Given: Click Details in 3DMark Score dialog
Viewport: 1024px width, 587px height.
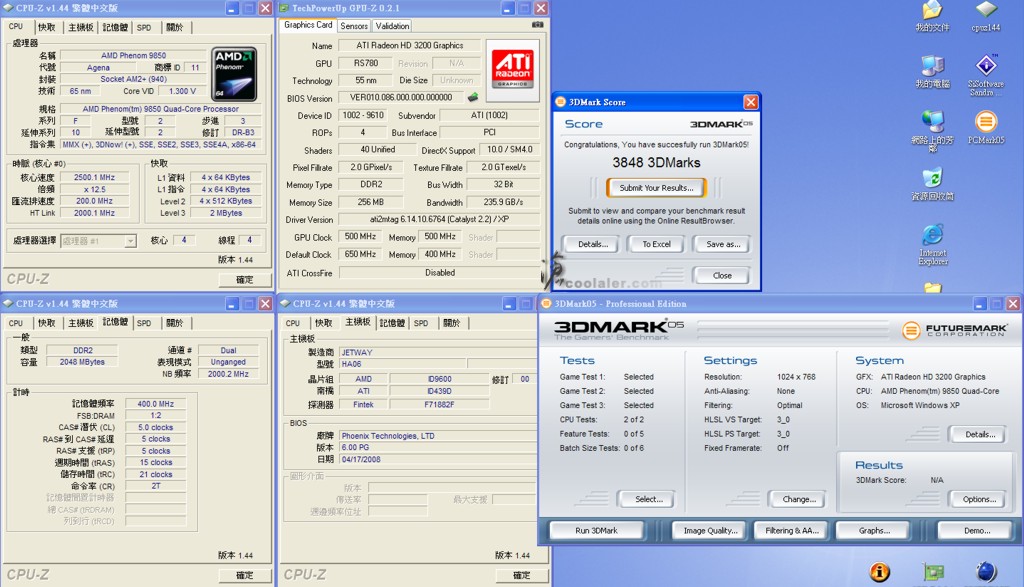Looking at the screenshot, I should point(593,244).
